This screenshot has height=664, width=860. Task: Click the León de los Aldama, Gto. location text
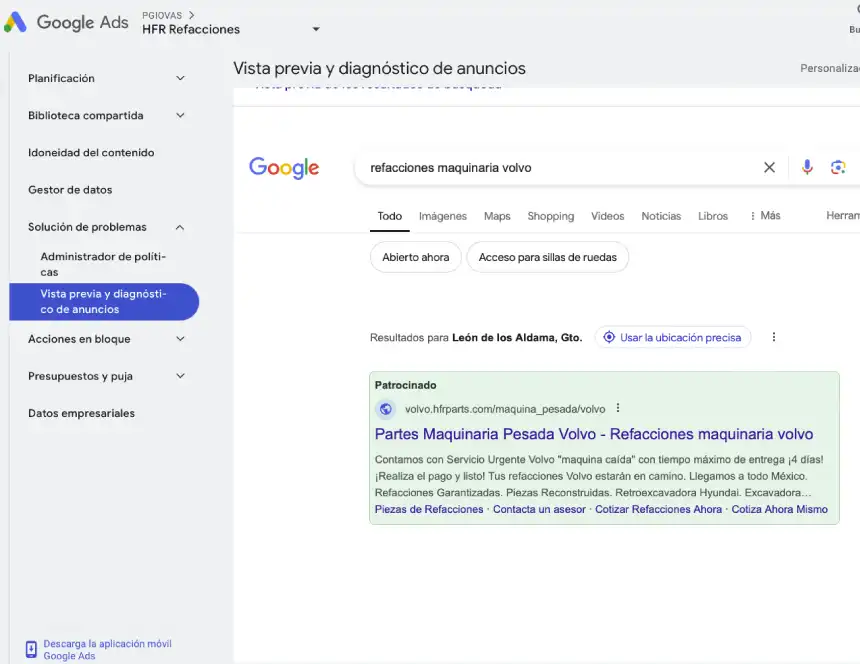click(517, 338)
